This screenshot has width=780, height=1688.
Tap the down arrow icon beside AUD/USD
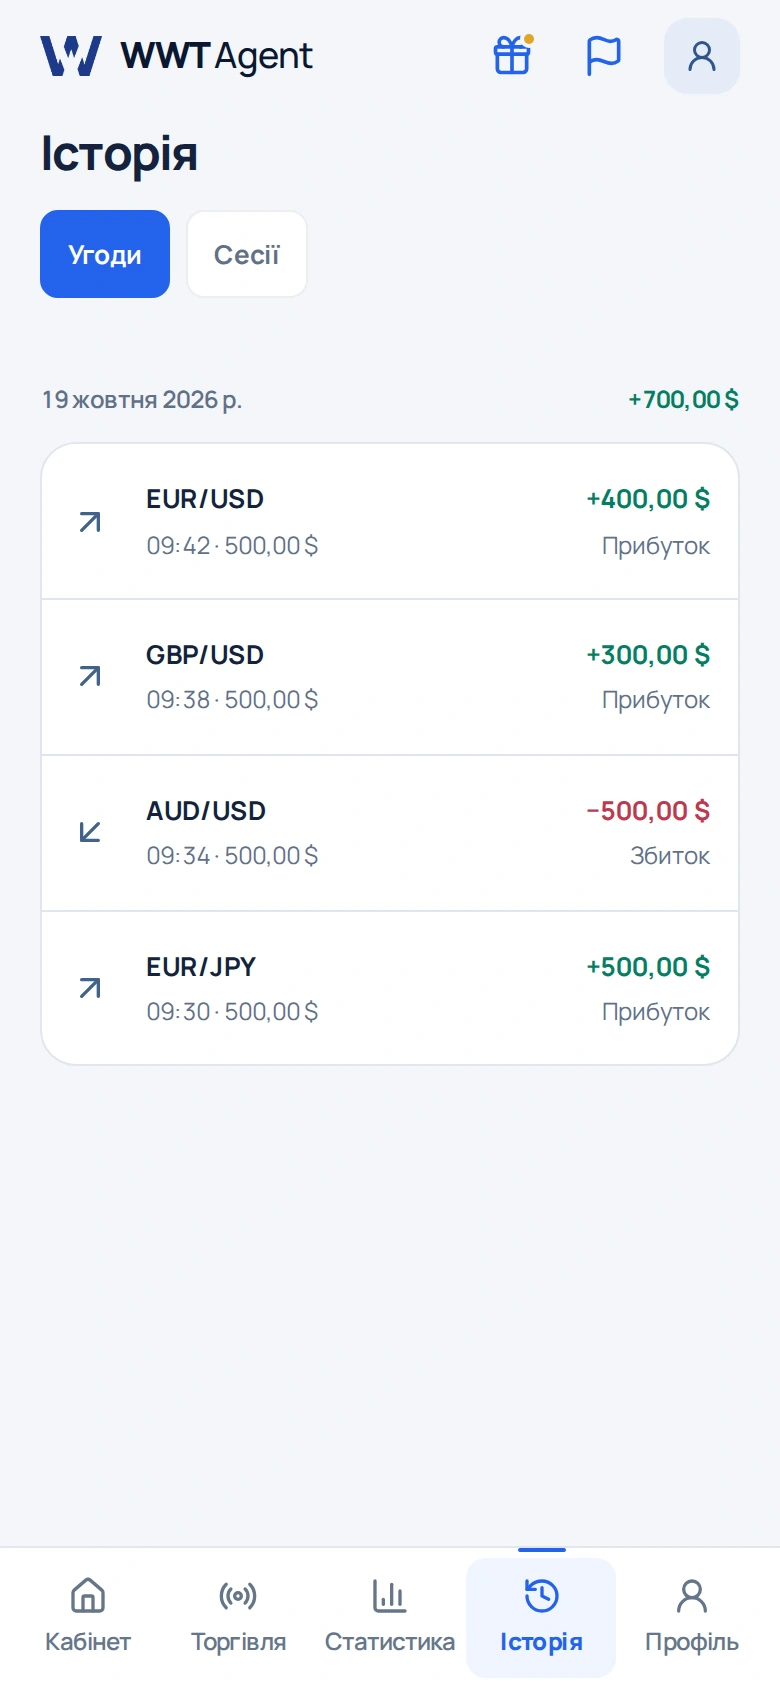point(90,832)
